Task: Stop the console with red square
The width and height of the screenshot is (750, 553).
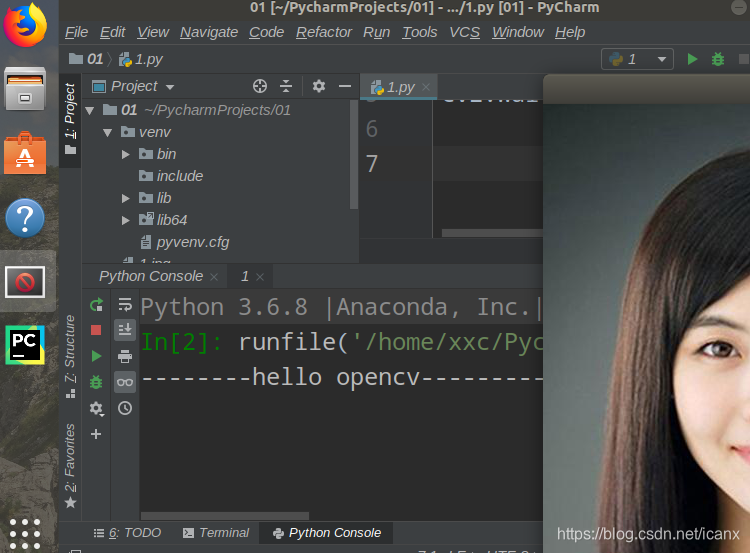Action: (x=96, y=331)
